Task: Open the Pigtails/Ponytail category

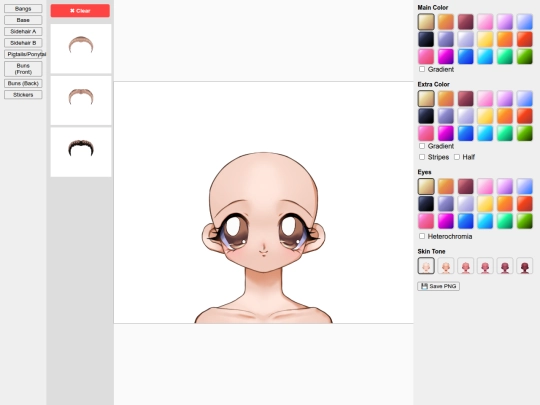Action: point(23,54)
